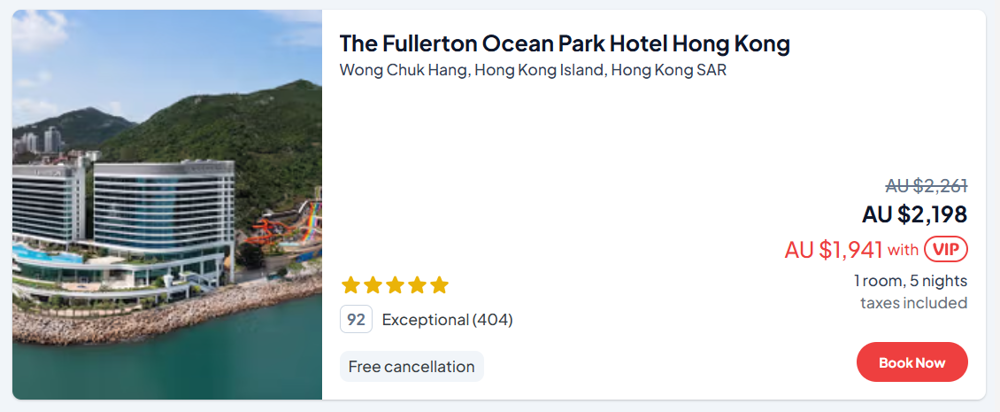Click the Free cancellation tag
Screen dimensions: 1000x412
pyautogui.click(x=411, y=366)
